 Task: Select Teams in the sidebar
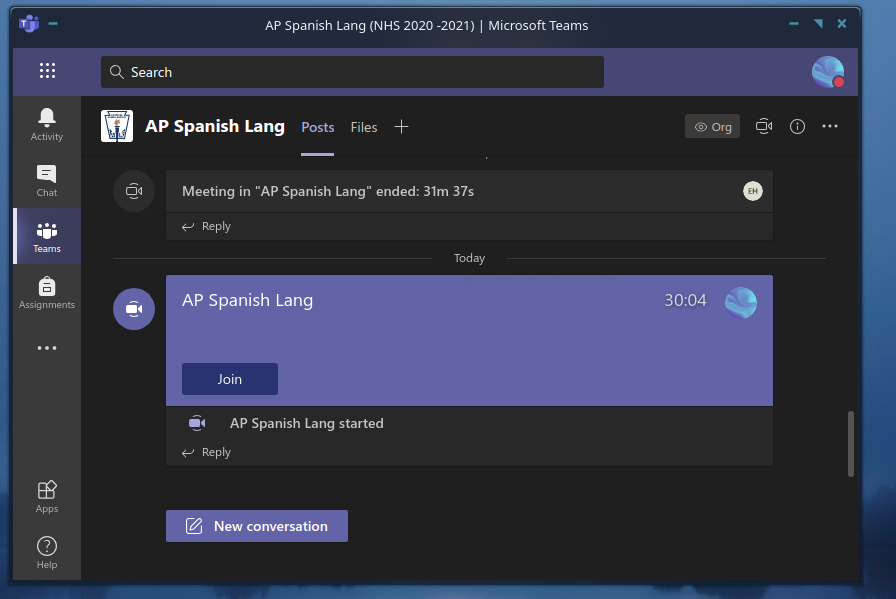[47, 236]
